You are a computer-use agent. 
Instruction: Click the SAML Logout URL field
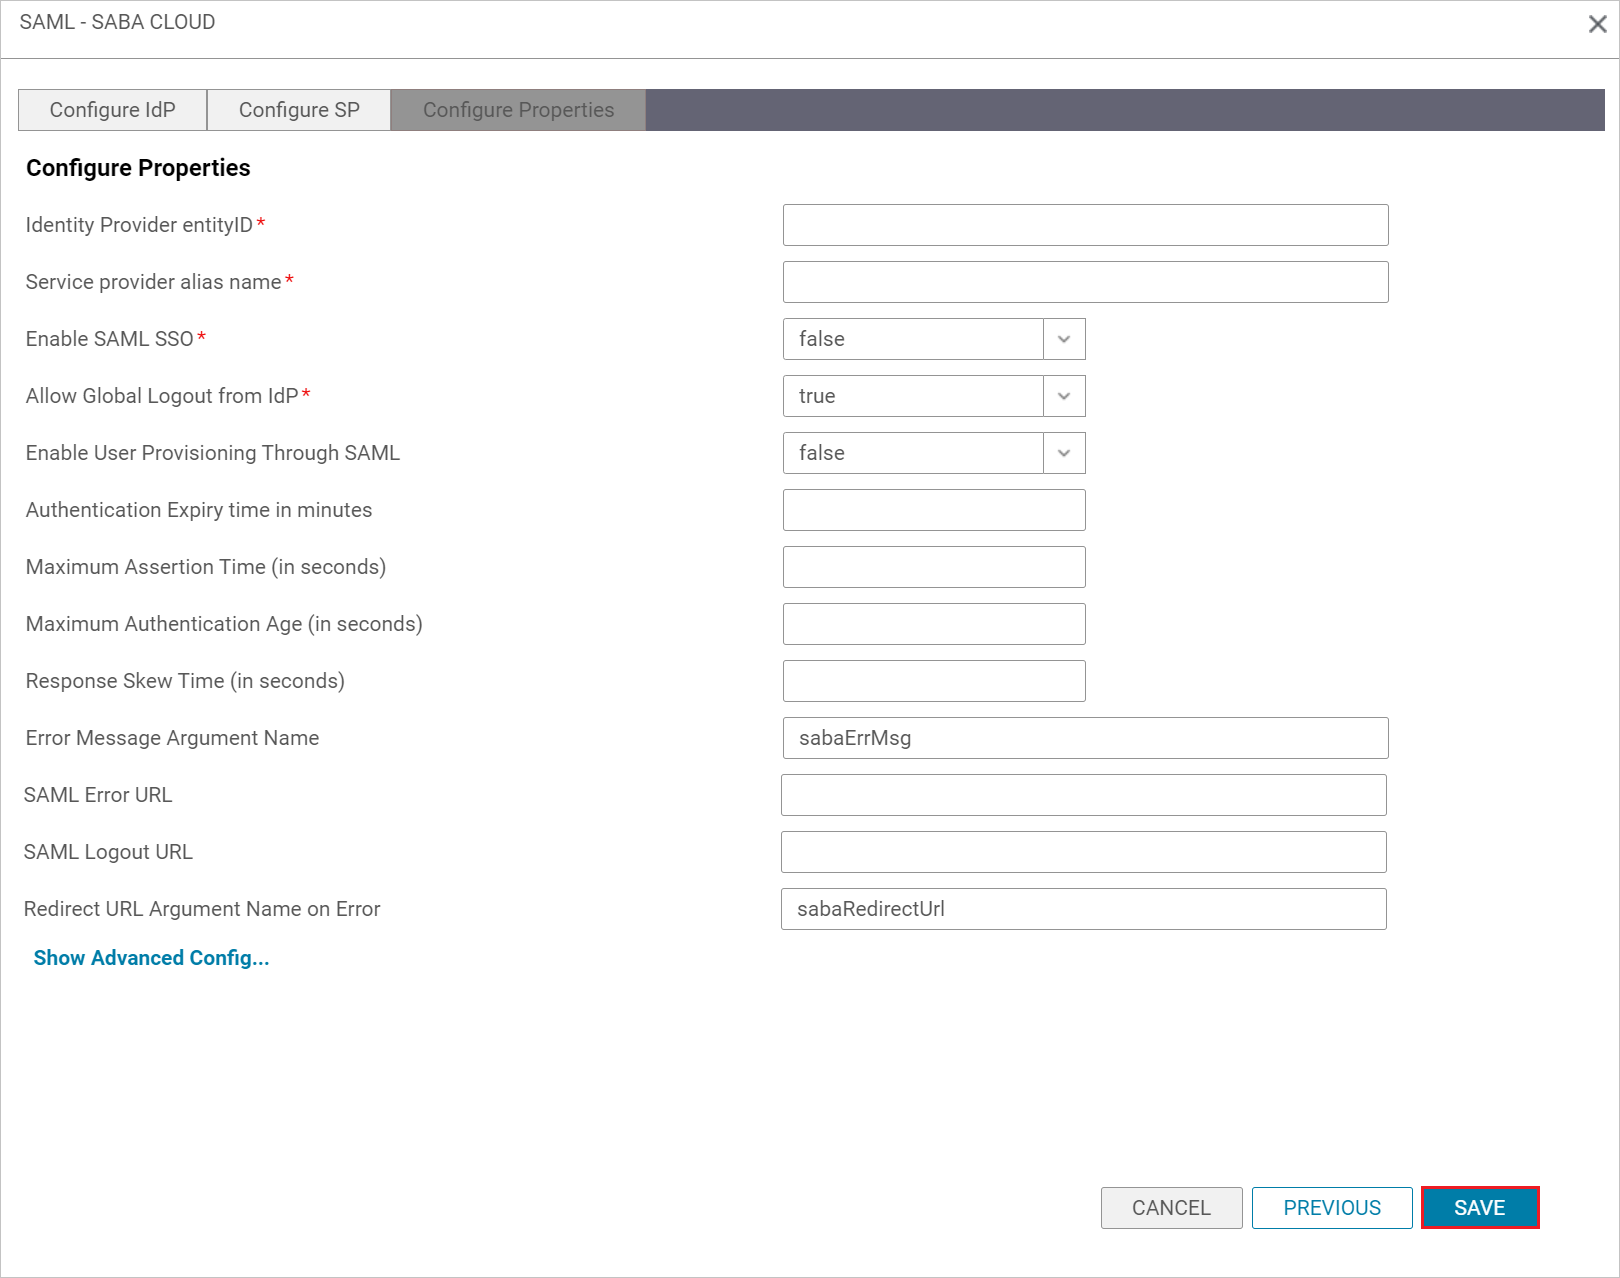click(1082, 851)
